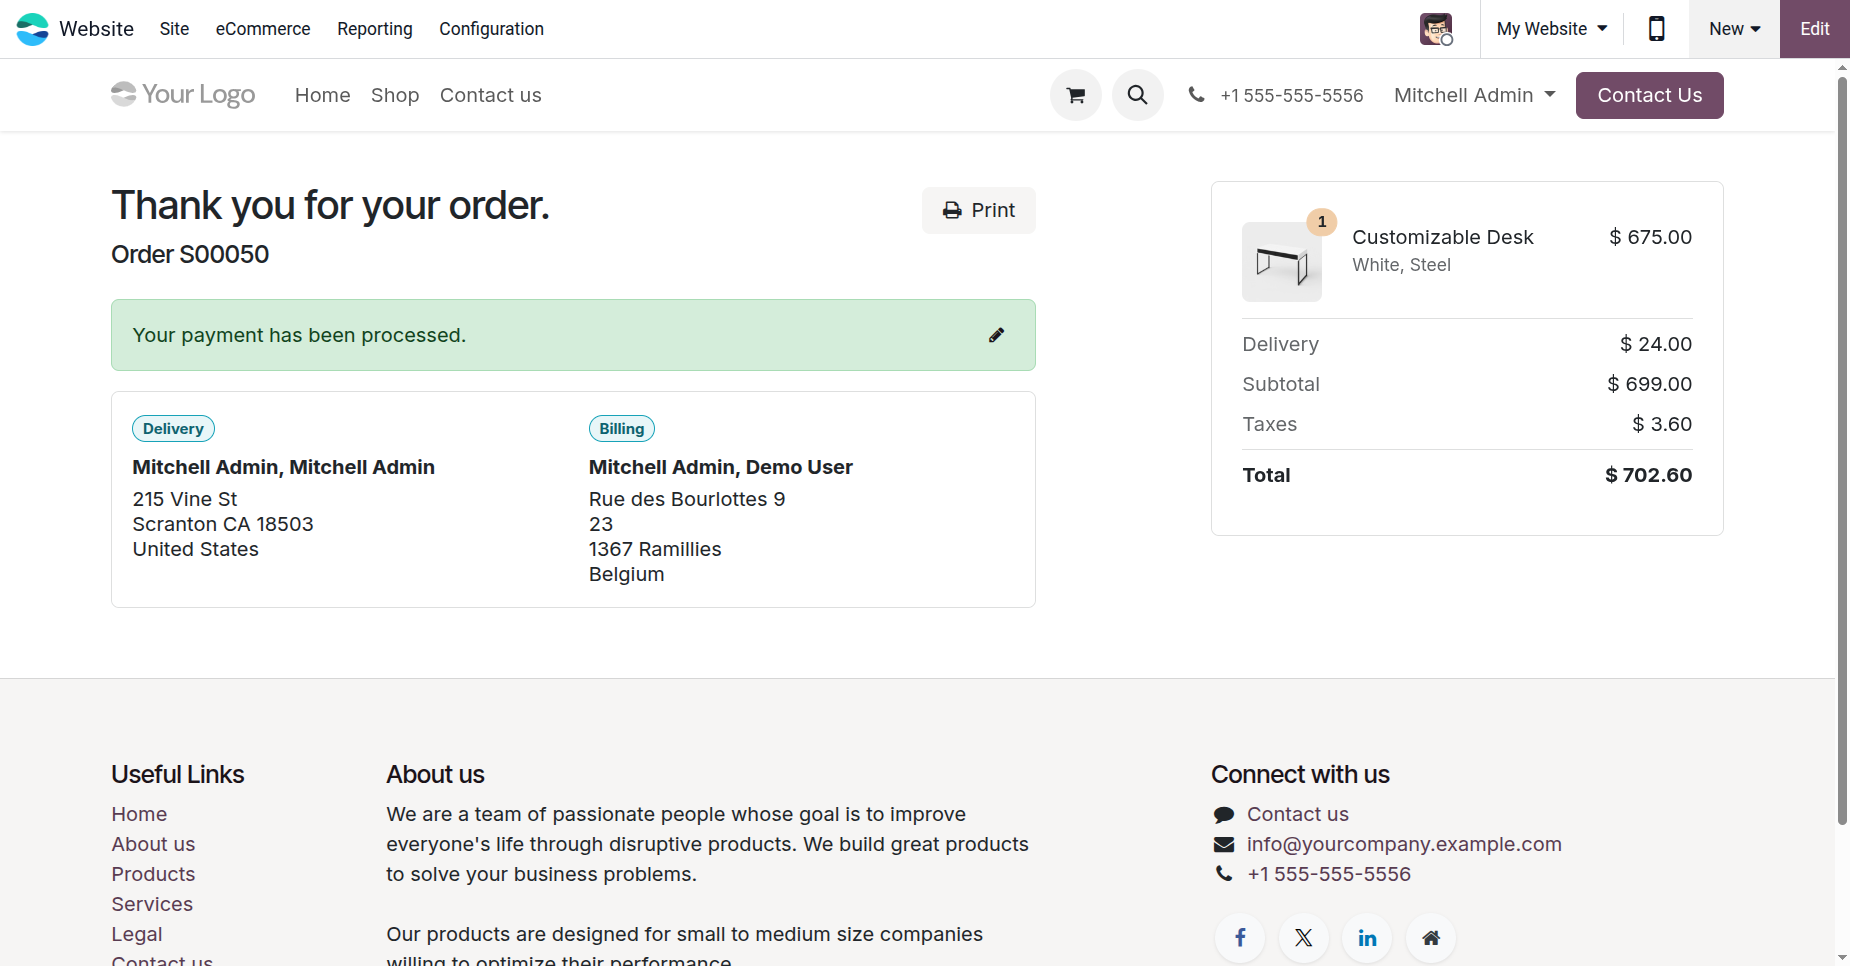
Task: Open the eCommerce menu
Action: (x=263, y=29)
